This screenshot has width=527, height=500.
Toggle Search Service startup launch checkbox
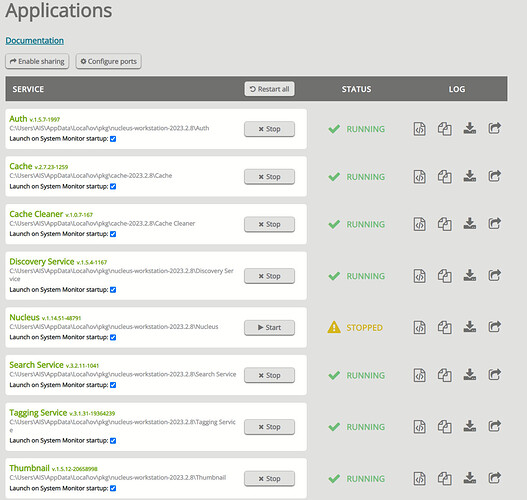(113, 385)
